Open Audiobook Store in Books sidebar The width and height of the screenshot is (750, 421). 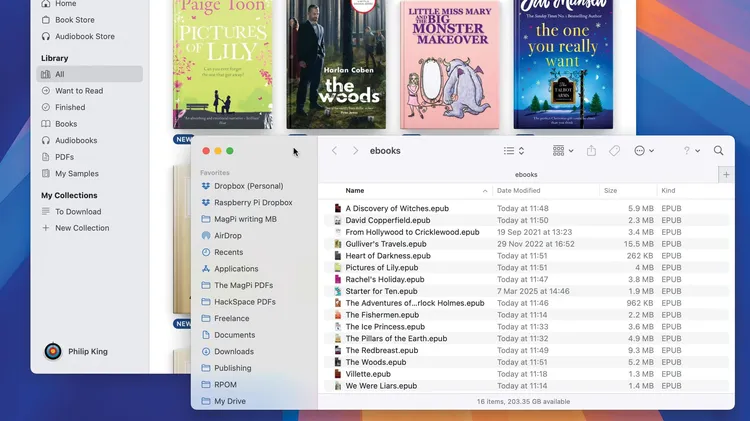pos(78,36)
